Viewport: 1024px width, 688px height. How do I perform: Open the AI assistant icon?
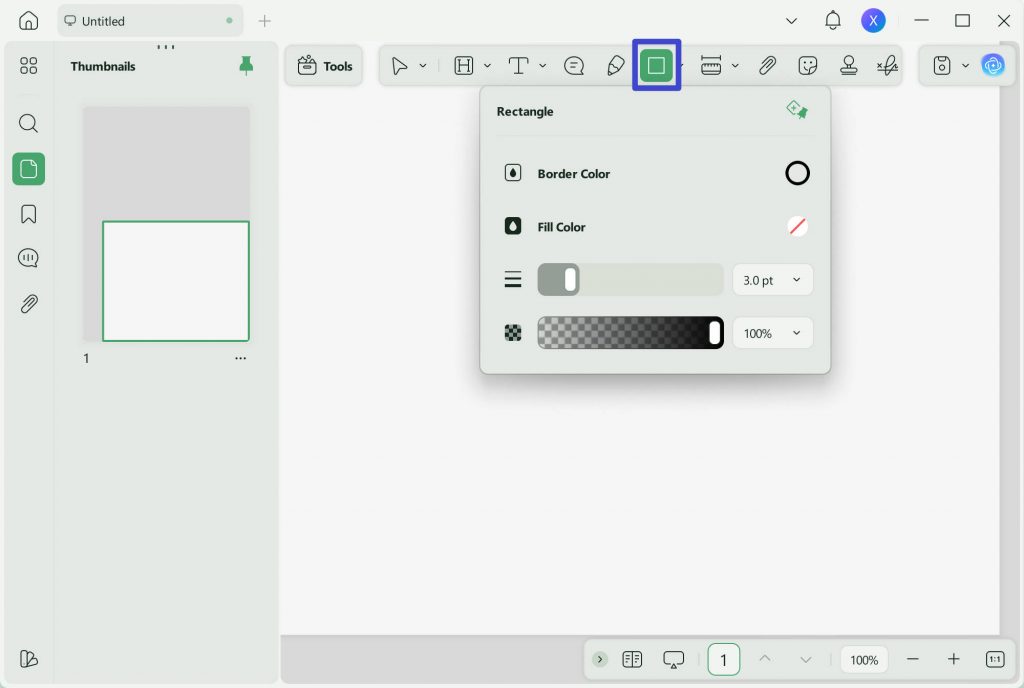pos(993,65)
